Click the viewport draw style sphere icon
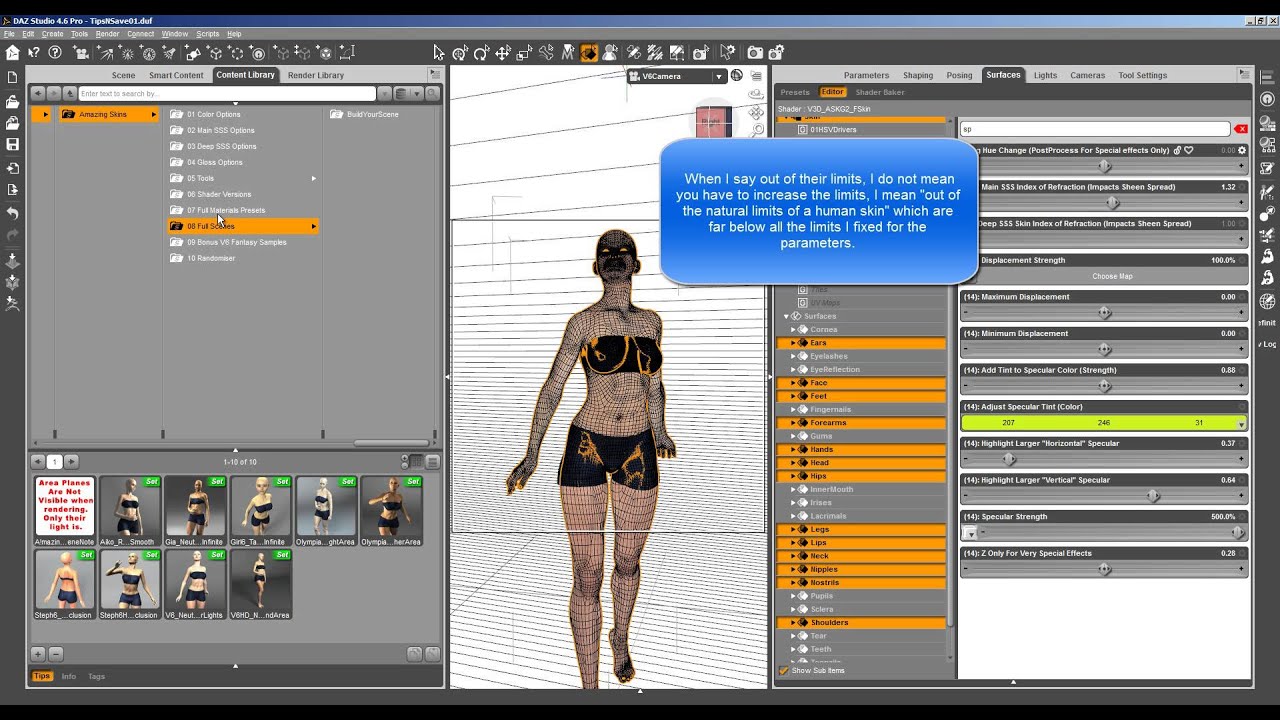 pos(737,75)
